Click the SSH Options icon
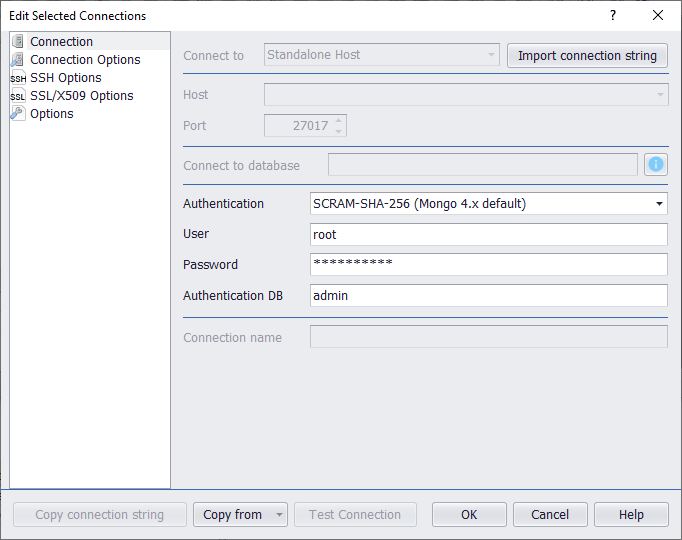The width and height of the screenshot is (682, 540). pos(18,78)
